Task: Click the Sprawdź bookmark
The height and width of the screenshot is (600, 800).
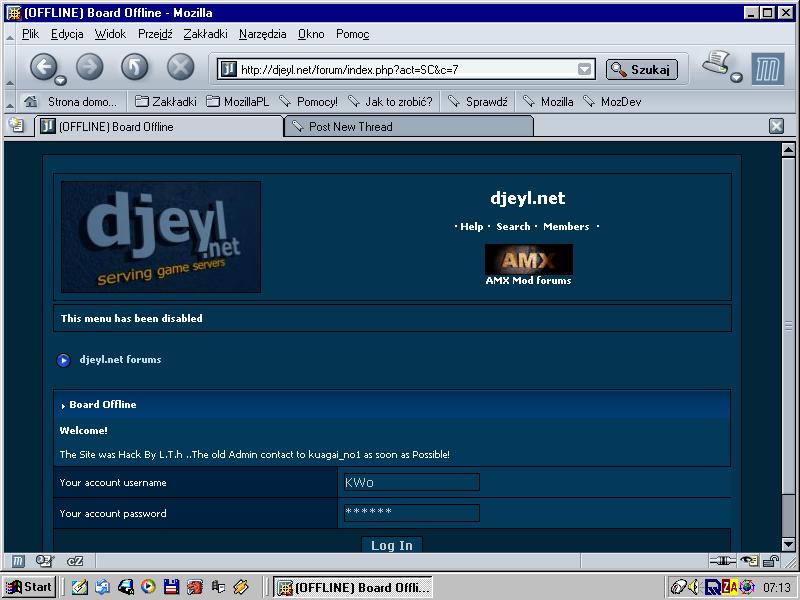Action: (x=478, y=102)
